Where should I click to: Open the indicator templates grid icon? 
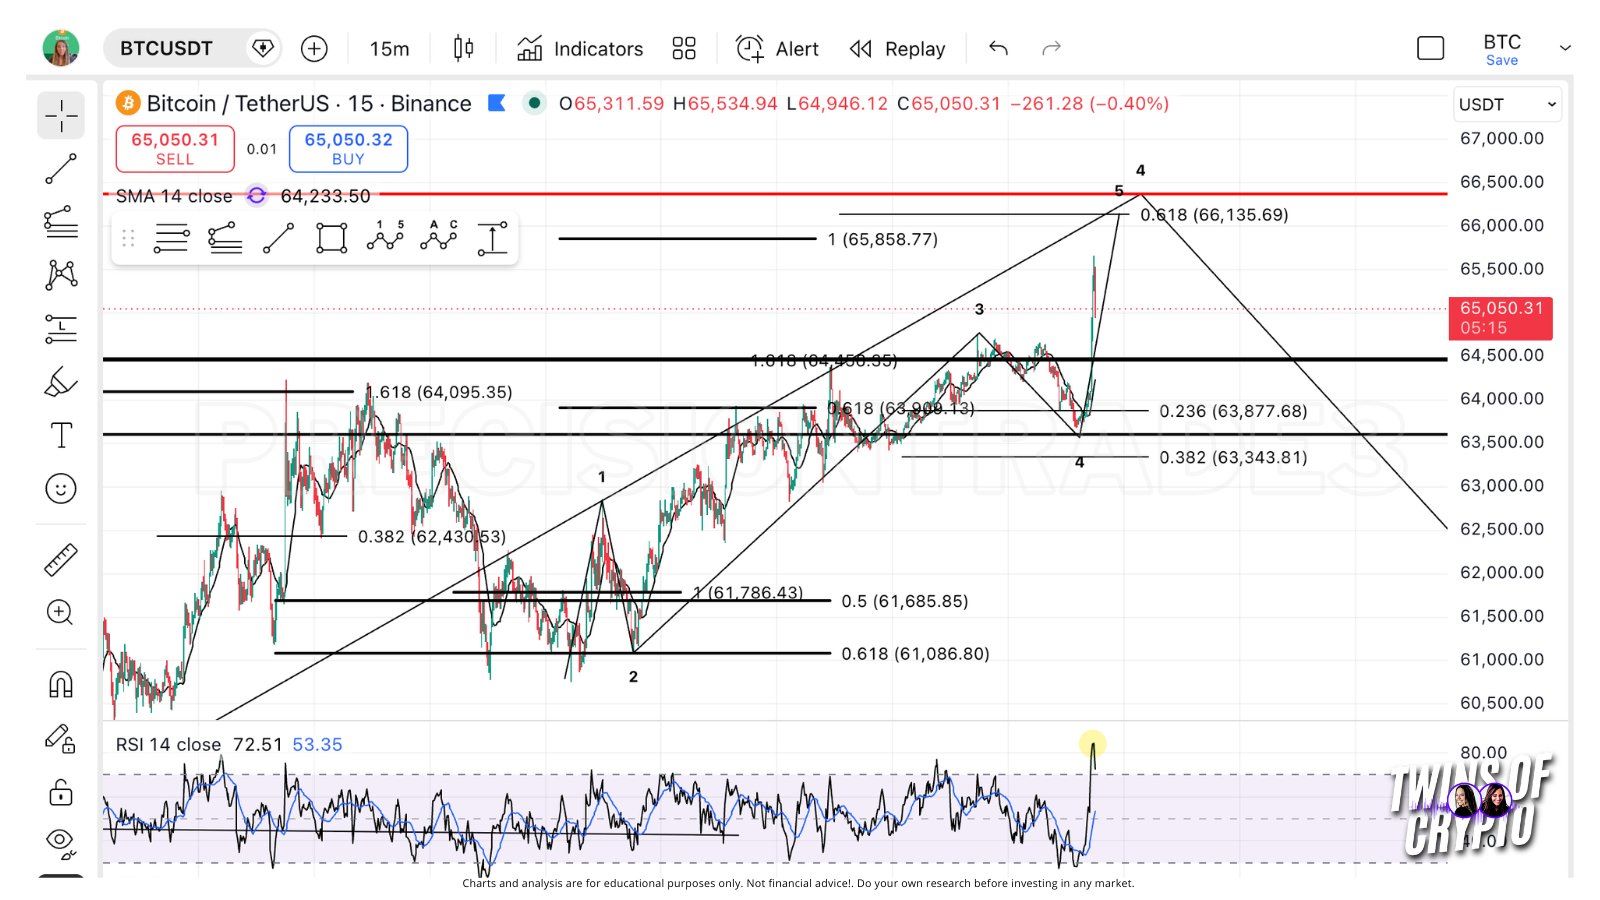pos(684,48)
